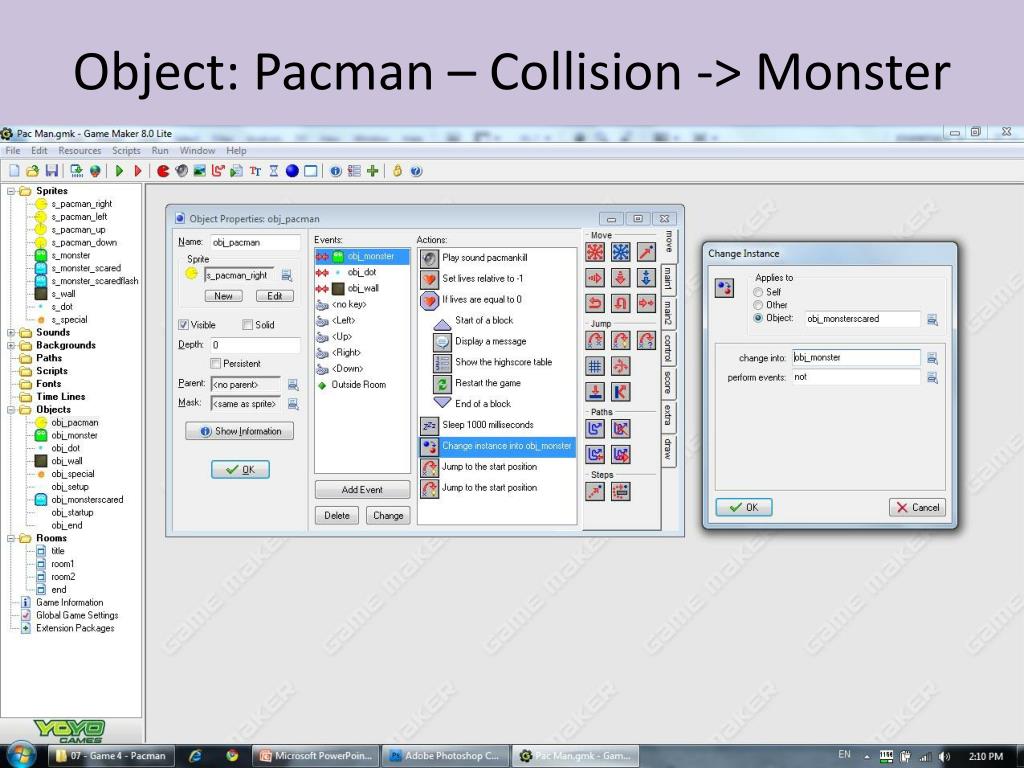
Task: Save the game with the floppy disk icon
Action: click(x=52, y=171)
